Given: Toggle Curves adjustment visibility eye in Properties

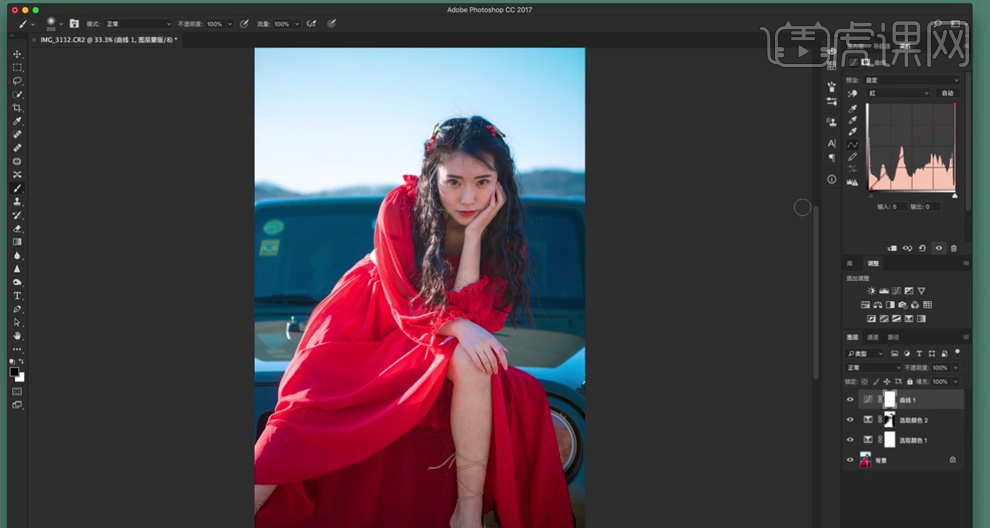Looking at the screenshot, I should click(938, 248).
